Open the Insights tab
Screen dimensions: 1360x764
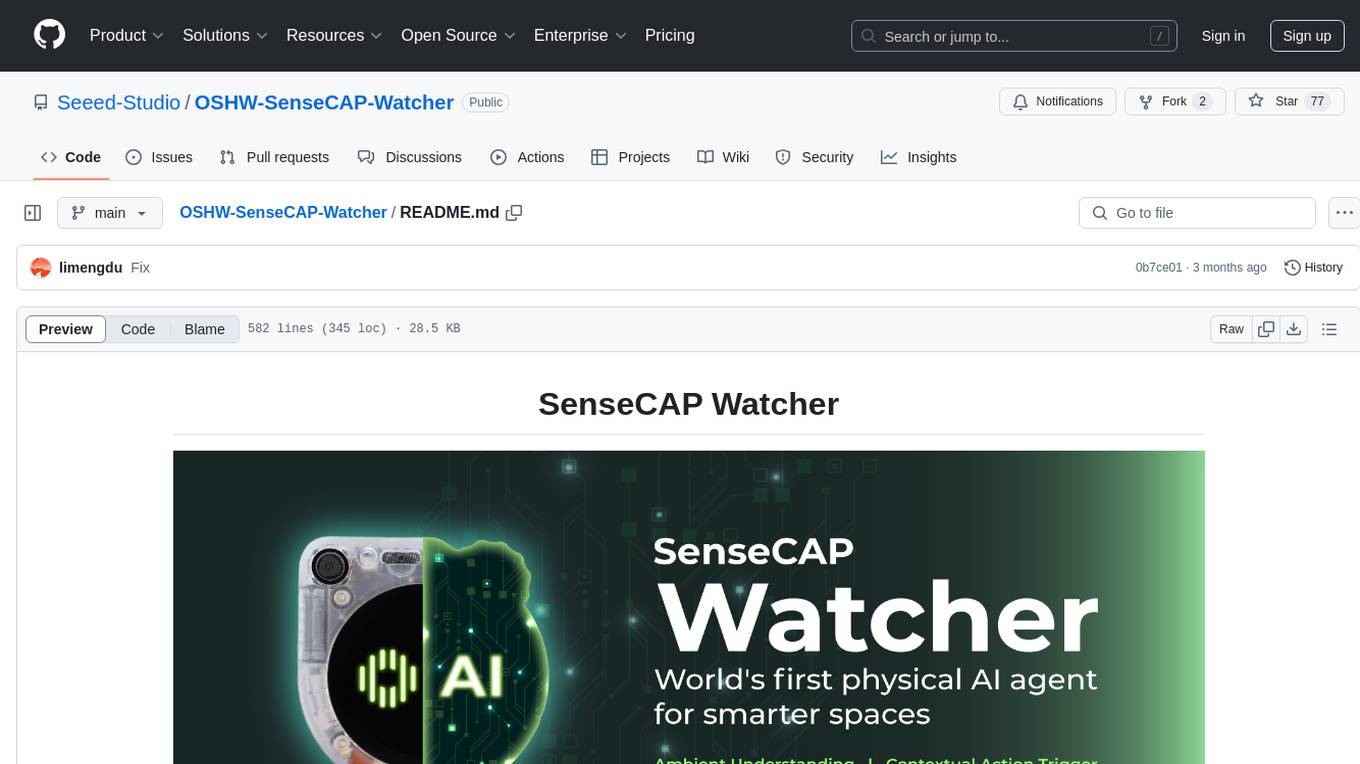(919, 157)
